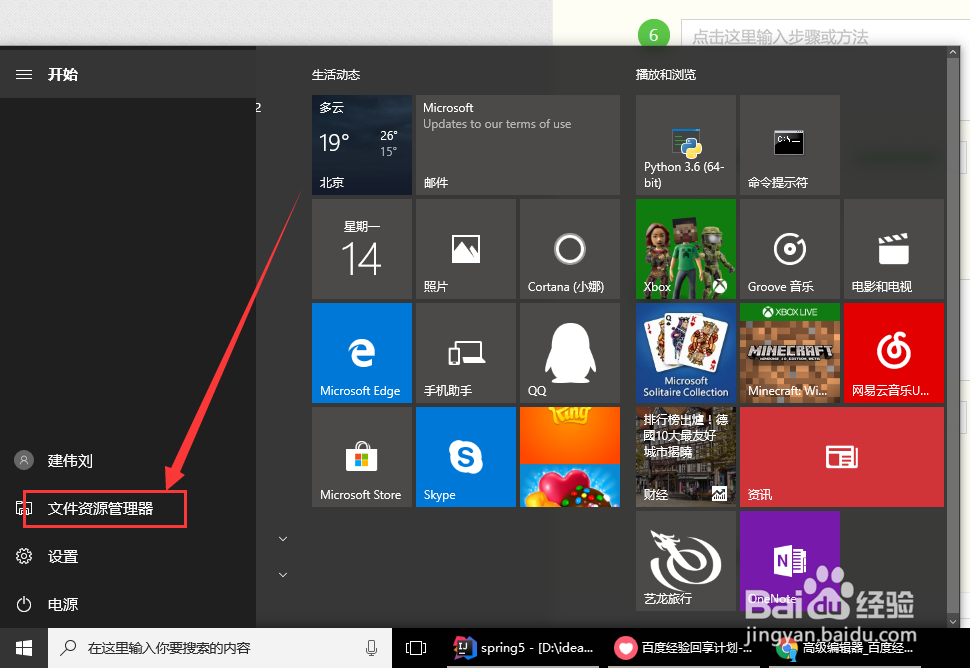Image resolution: width=970 pixels, height=668 pixels.
Task: Open Groove 音乐
Action: 790,249
